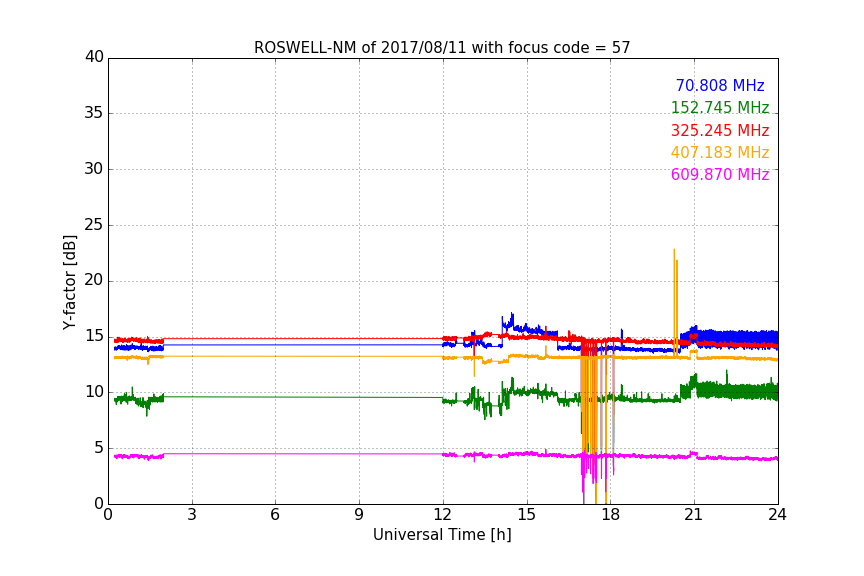864x576 pixels.
Task: Select the 152.745 MHz legend label
Action: coord(720,107)
